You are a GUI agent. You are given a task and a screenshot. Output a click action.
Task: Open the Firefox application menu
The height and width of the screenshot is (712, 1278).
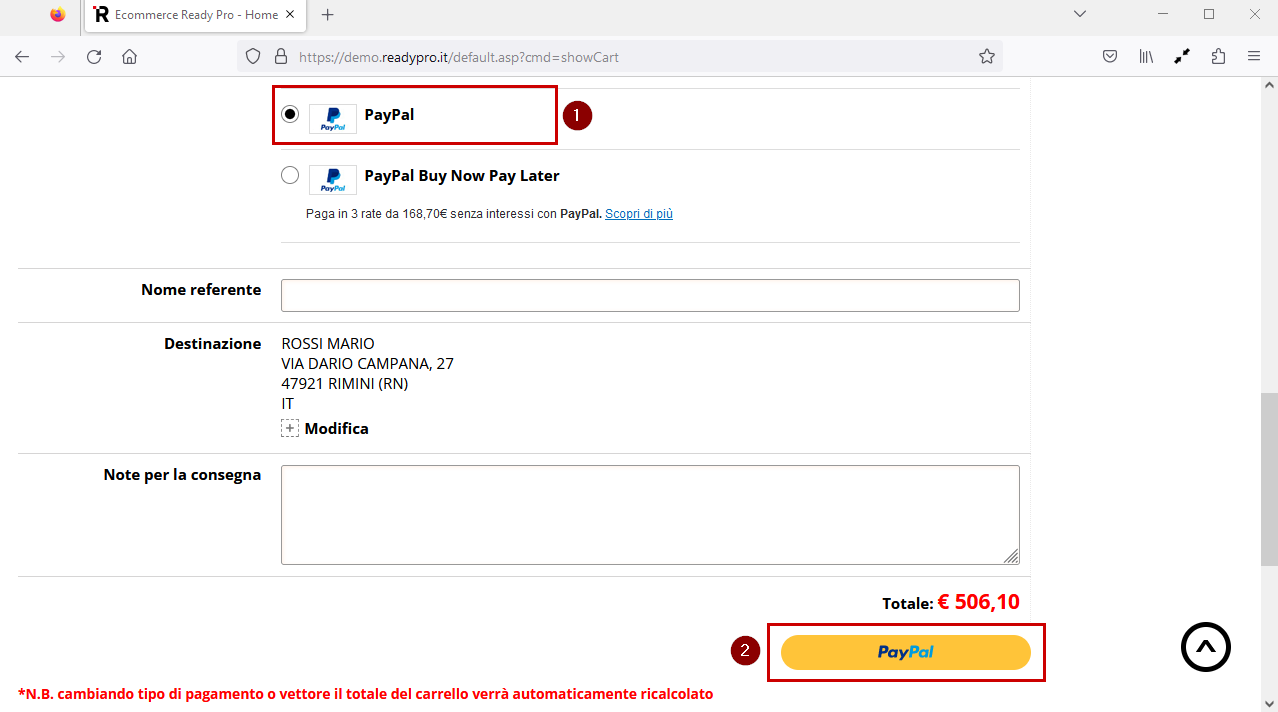pyautogui.click(x=1253, y=57)
